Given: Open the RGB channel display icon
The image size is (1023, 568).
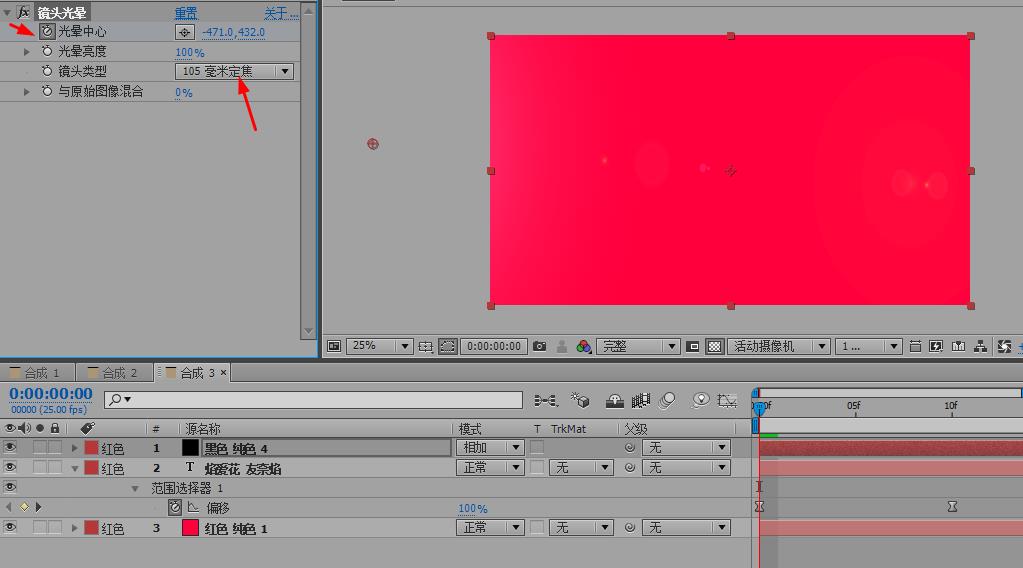Looking at the screenshot, I should tap(584, 346).
